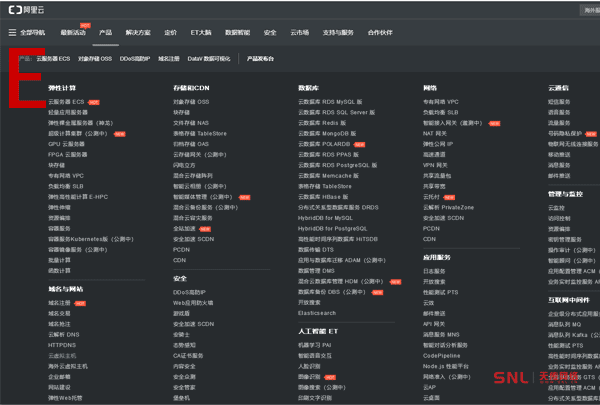This screenshot has height=405, width=600.
Task: Open 海外云虚拟主机 link
Action: [x=68, y=366]
